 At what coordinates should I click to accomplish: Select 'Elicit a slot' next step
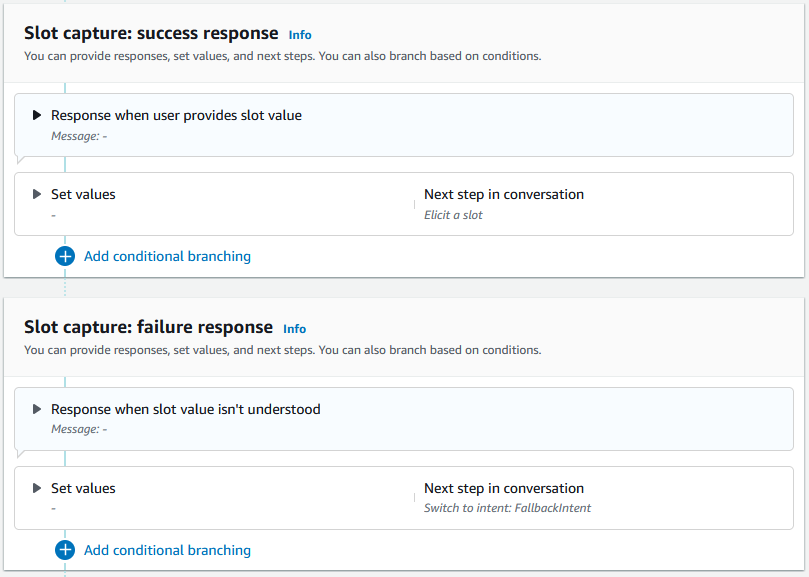tap(453, 215)
